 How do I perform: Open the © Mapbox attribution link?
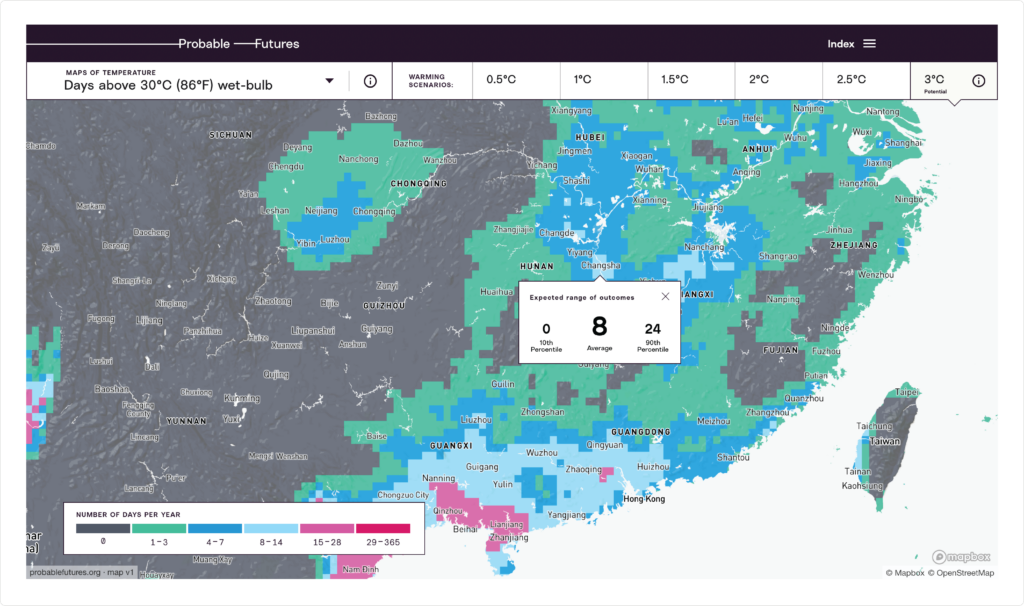point(905,573)
